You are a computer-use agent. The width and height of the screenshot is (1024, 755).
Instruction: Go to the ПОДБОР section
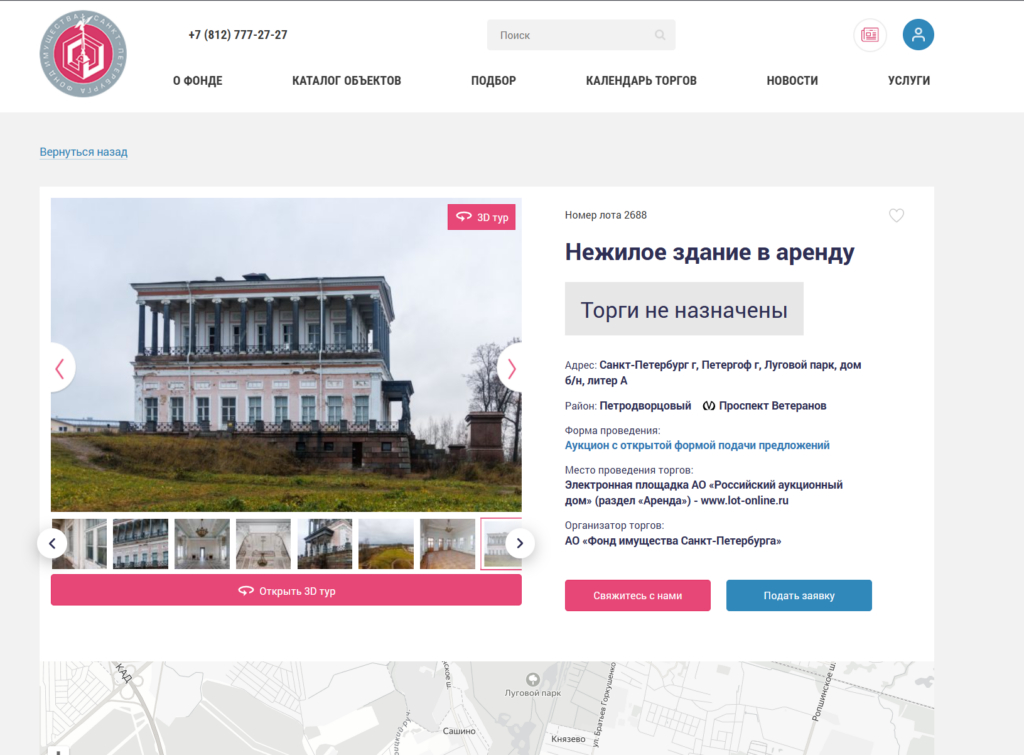[494, 80]
